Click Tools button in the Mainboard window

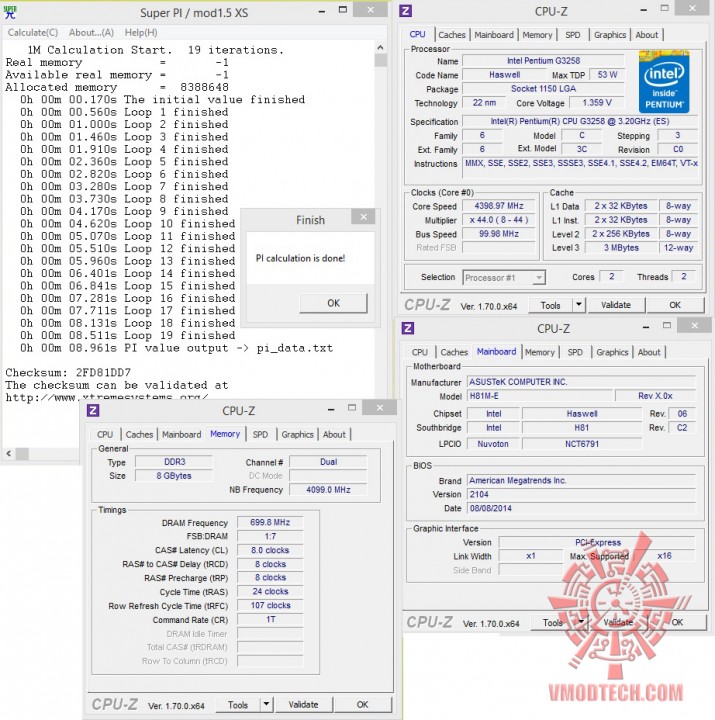(x=552, y=623)
